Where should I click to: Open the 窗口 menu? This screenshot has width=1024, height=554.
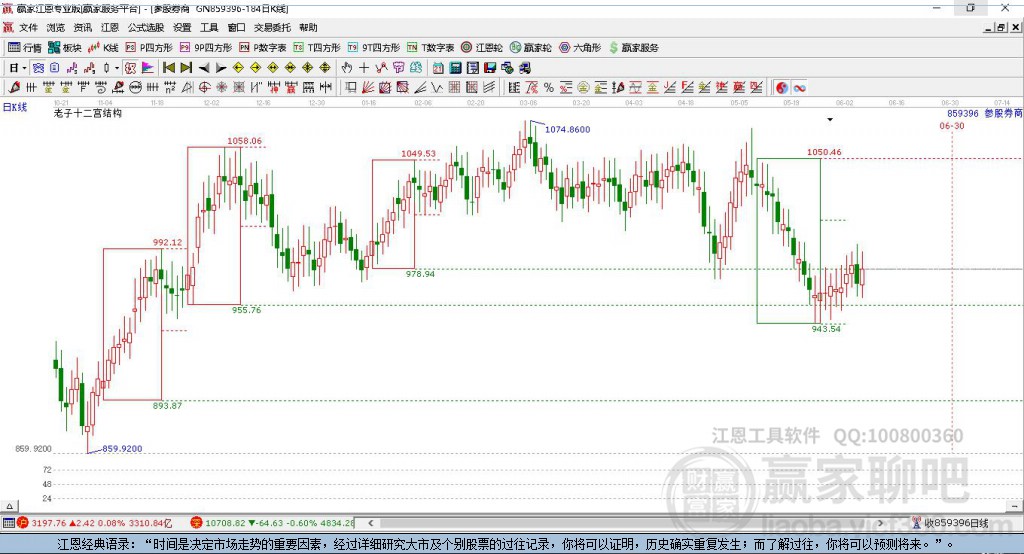[236, 27]
